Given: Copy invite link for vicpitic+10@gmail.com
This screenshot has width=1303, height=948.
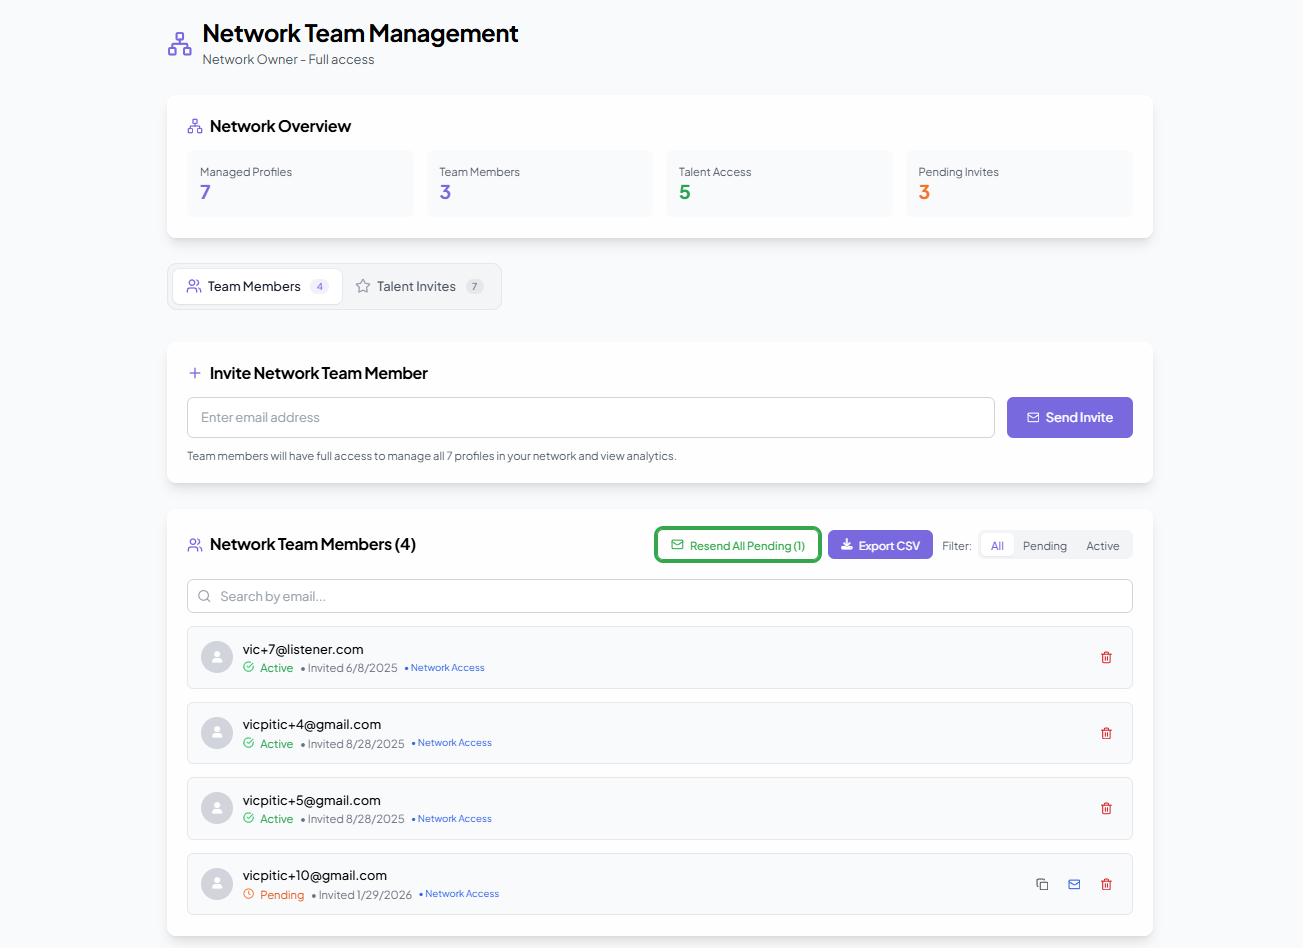Looking at the screenshot, I should (x=1042, y=884).
